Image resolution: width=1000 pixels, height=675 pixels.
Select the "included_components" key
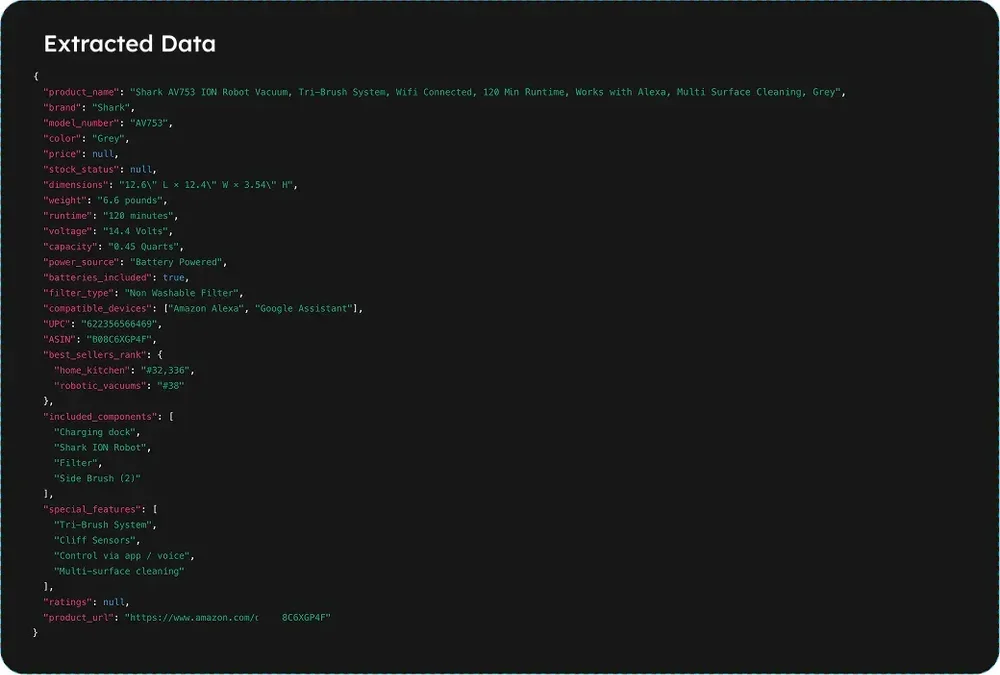click(100, 417)
